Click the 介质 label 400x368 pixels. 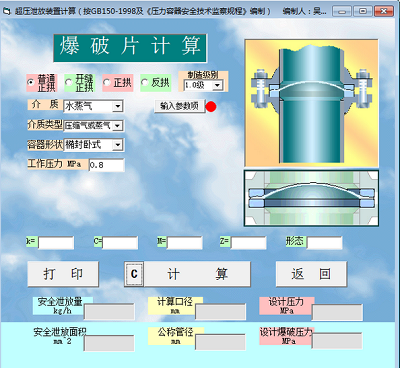pyautogui.click(x=45, y=105)
